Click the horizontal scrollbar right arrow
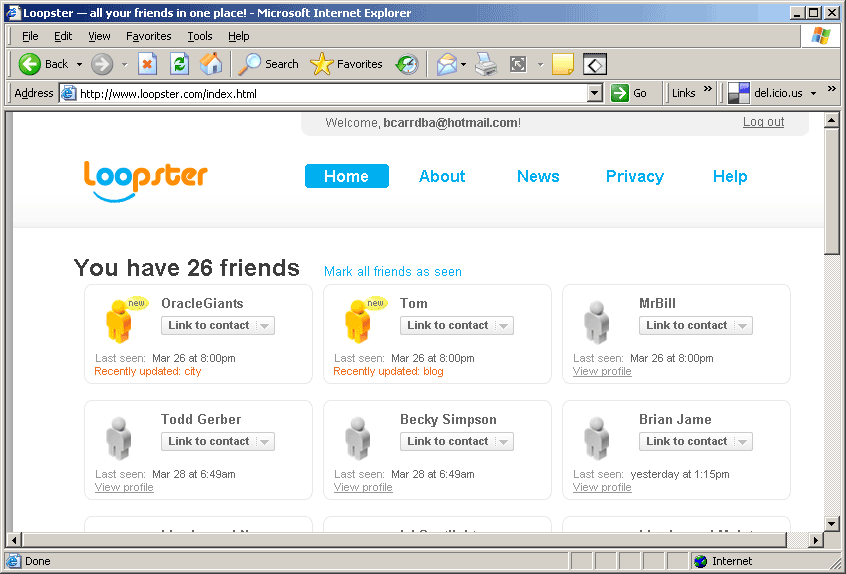This screenshot has width=846, height=574. coord(816,539)
